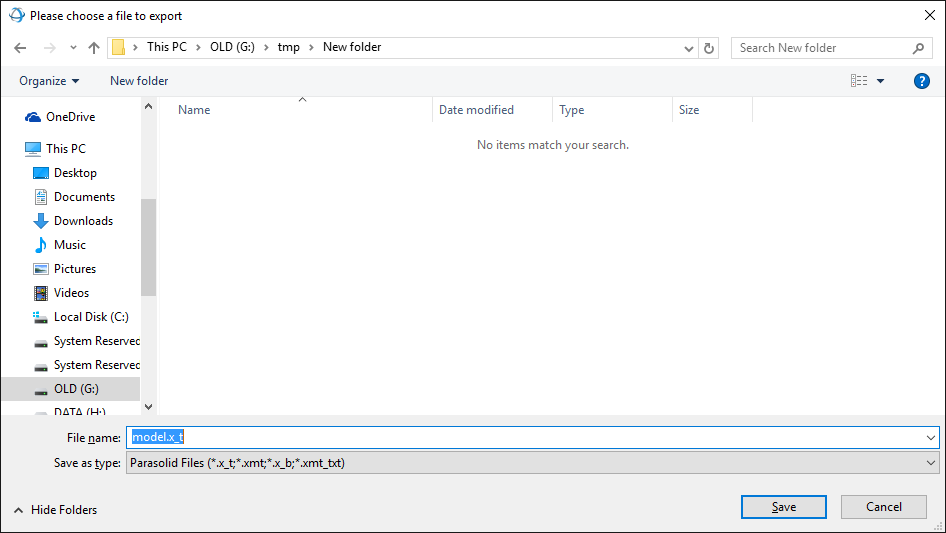Open the Downloads folder in sidebar
This screenshot has height=533, width=946.
point(83,221)
